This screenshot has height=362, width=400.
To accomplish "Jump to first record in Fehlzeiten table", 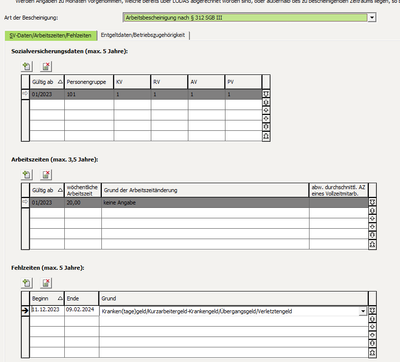I will (372, 311).
